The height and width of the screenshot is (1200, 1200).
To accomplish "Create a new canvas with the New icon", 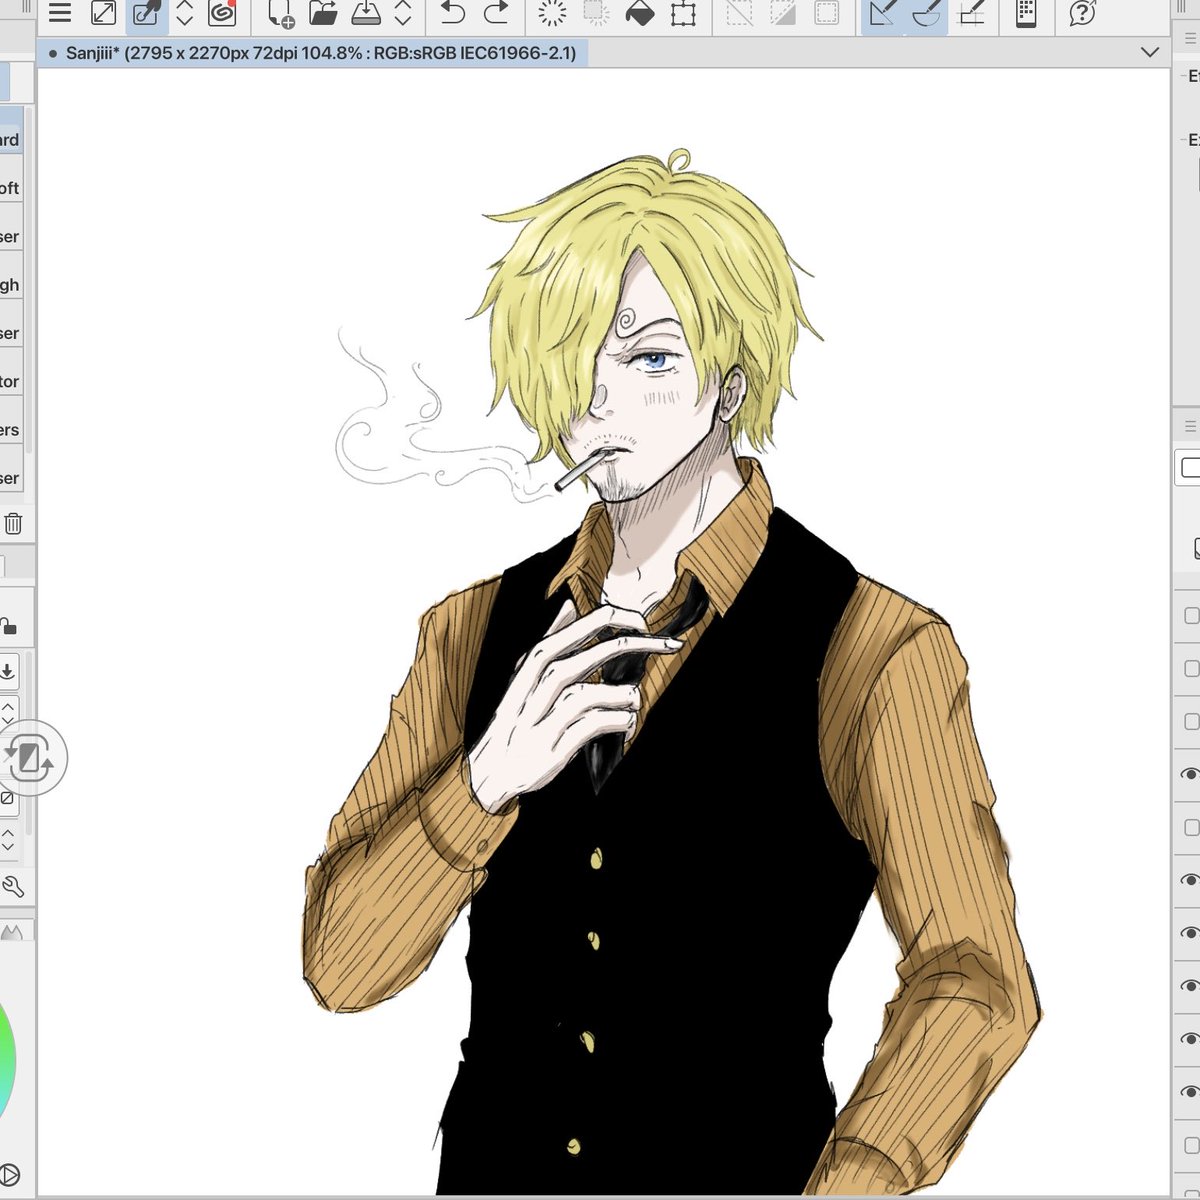I will [x=280, y=13].
